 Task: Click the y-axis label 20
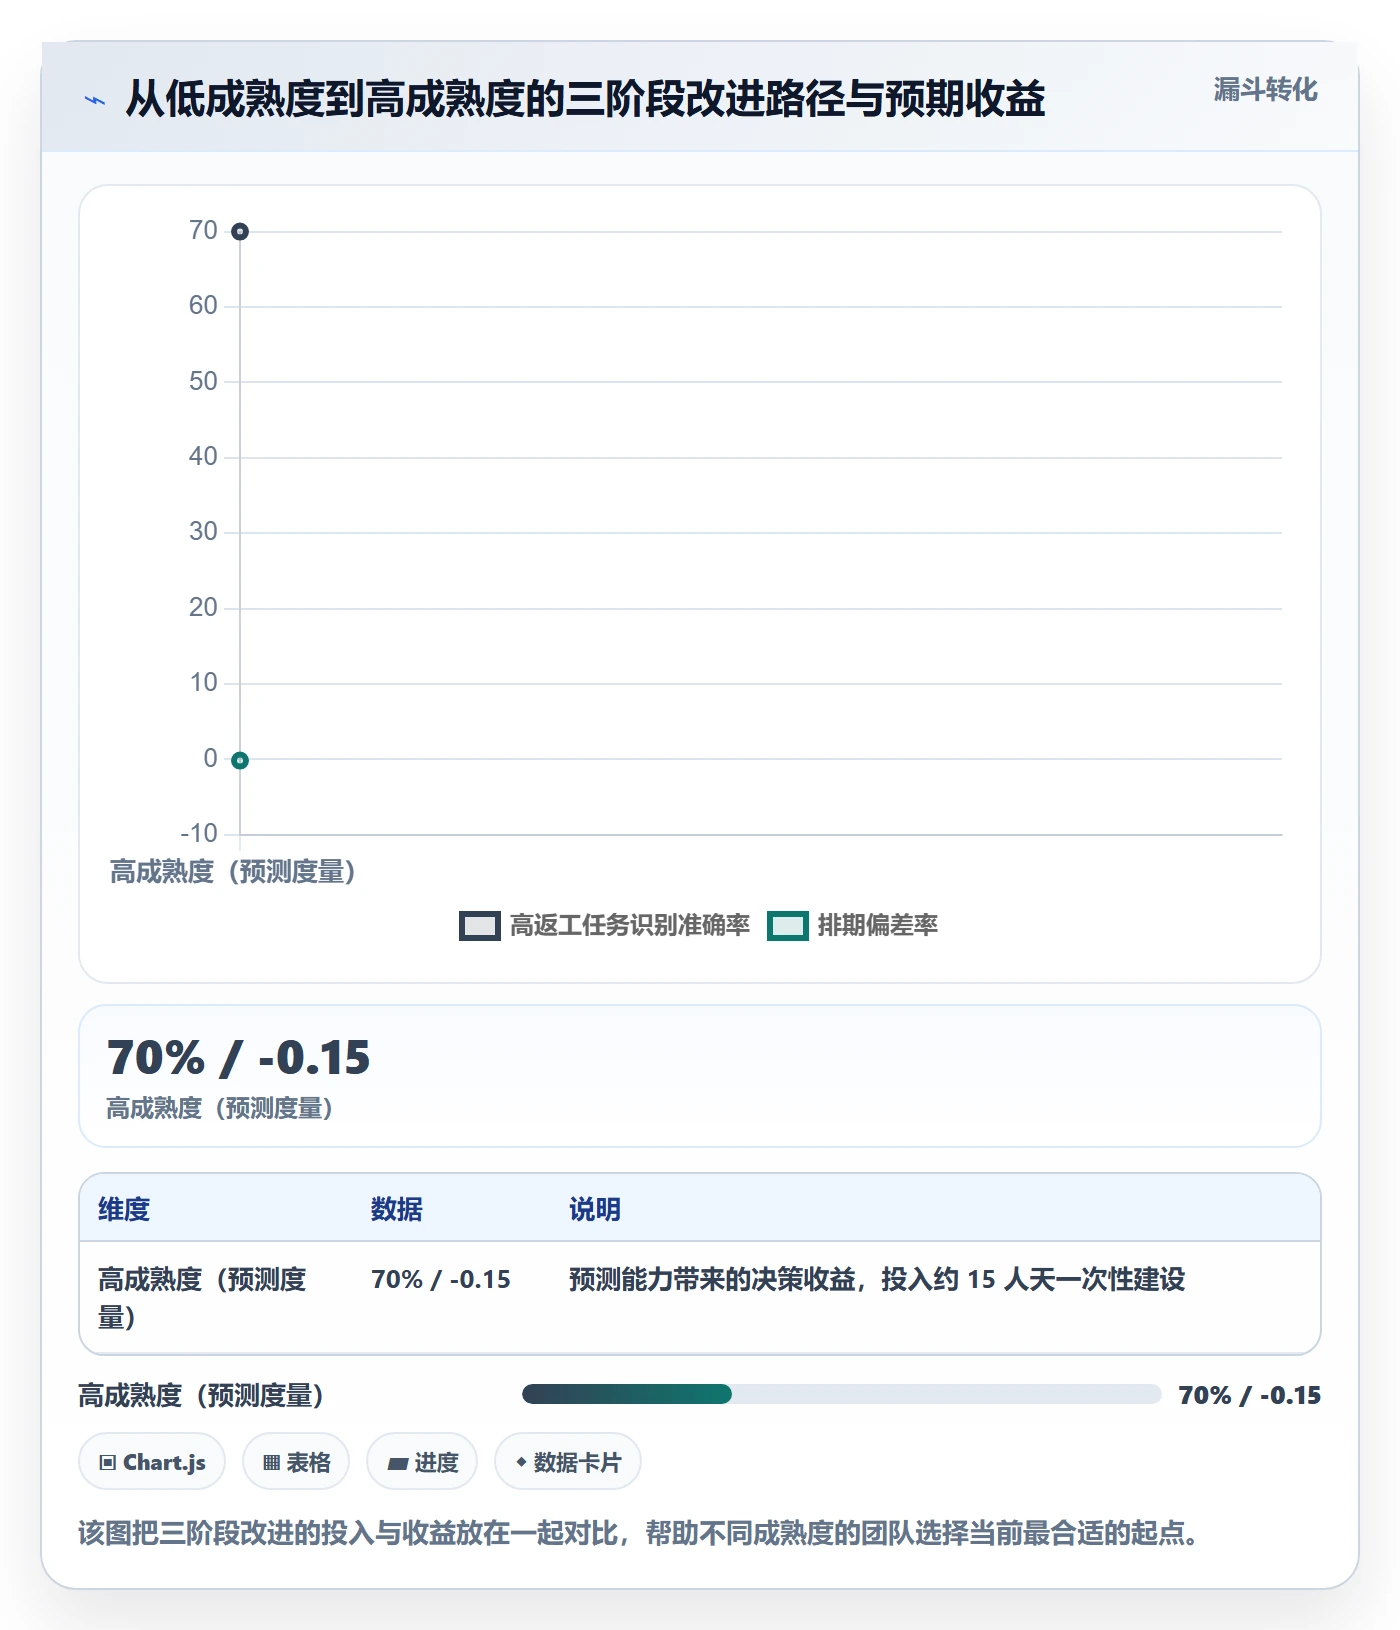point(203,607)
